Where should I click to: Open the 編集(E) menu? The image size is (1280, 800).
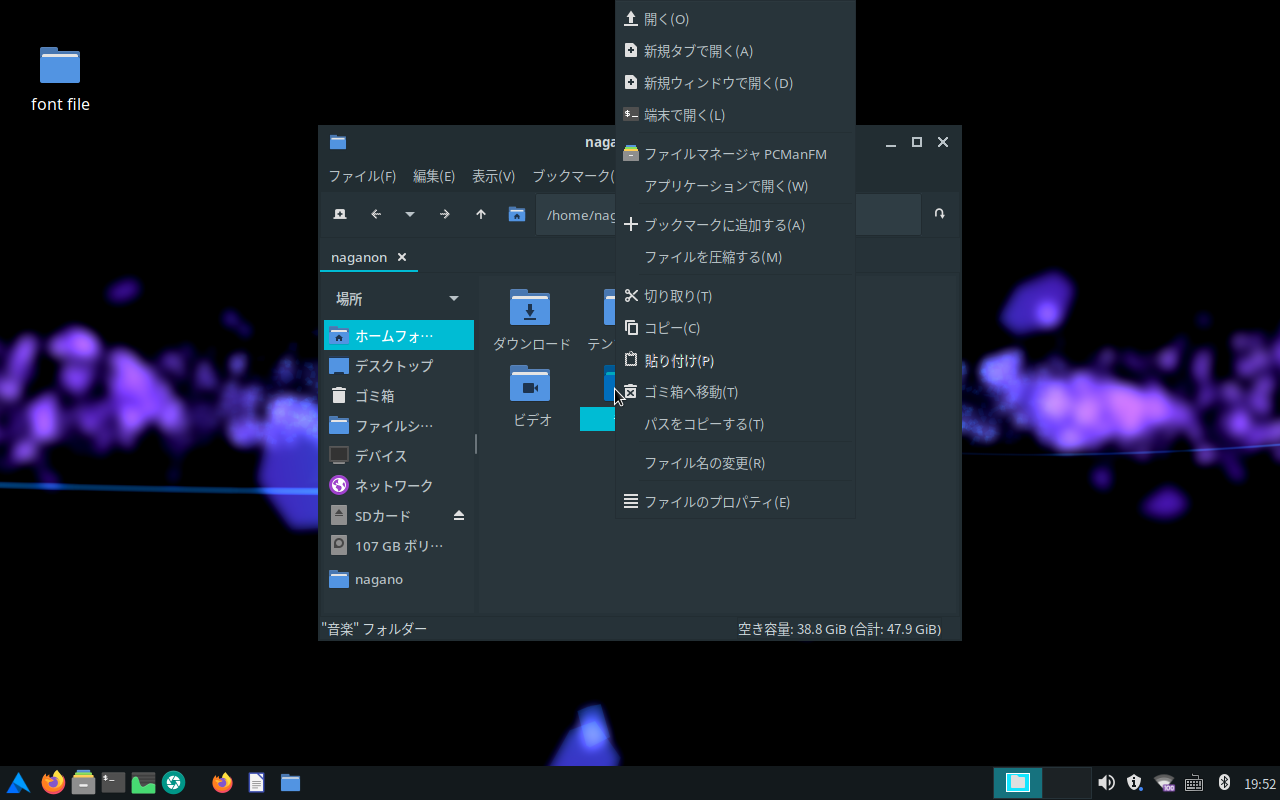point(434,175)
